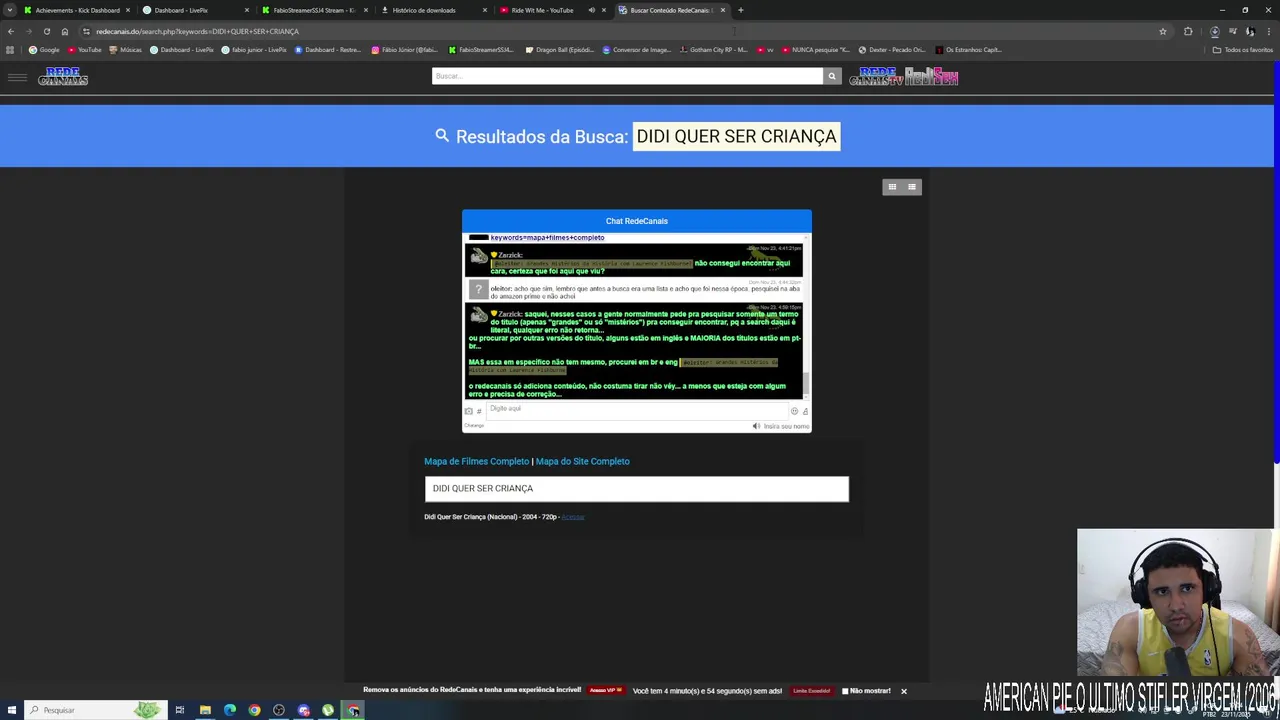The width and height of the screenshot is (1280, 720).
Task: Open the RedeCanais TV logo link
Action: pos(876,77)
